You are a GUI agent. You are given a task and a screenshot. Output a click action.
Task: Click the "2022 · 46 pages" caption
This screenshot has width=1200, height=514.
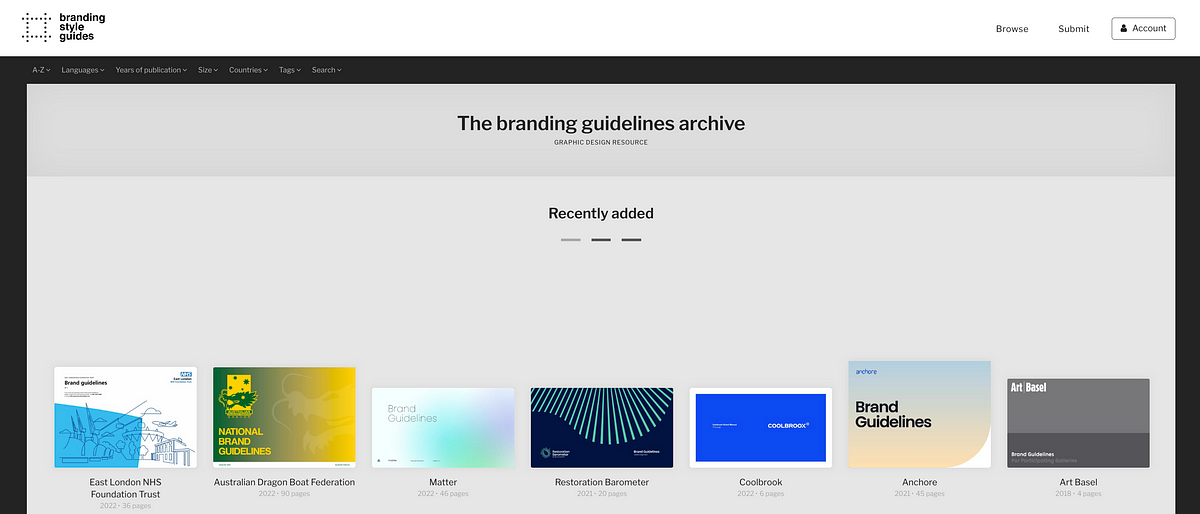coord(443,494)
